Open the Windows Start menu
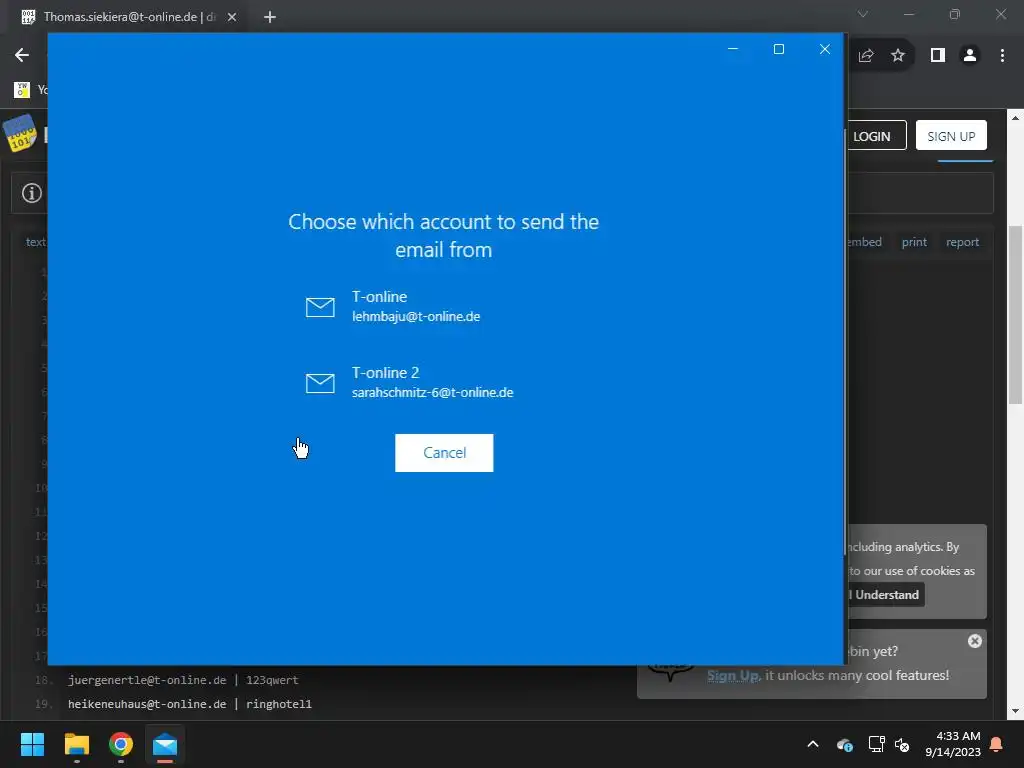 [32, 744]
